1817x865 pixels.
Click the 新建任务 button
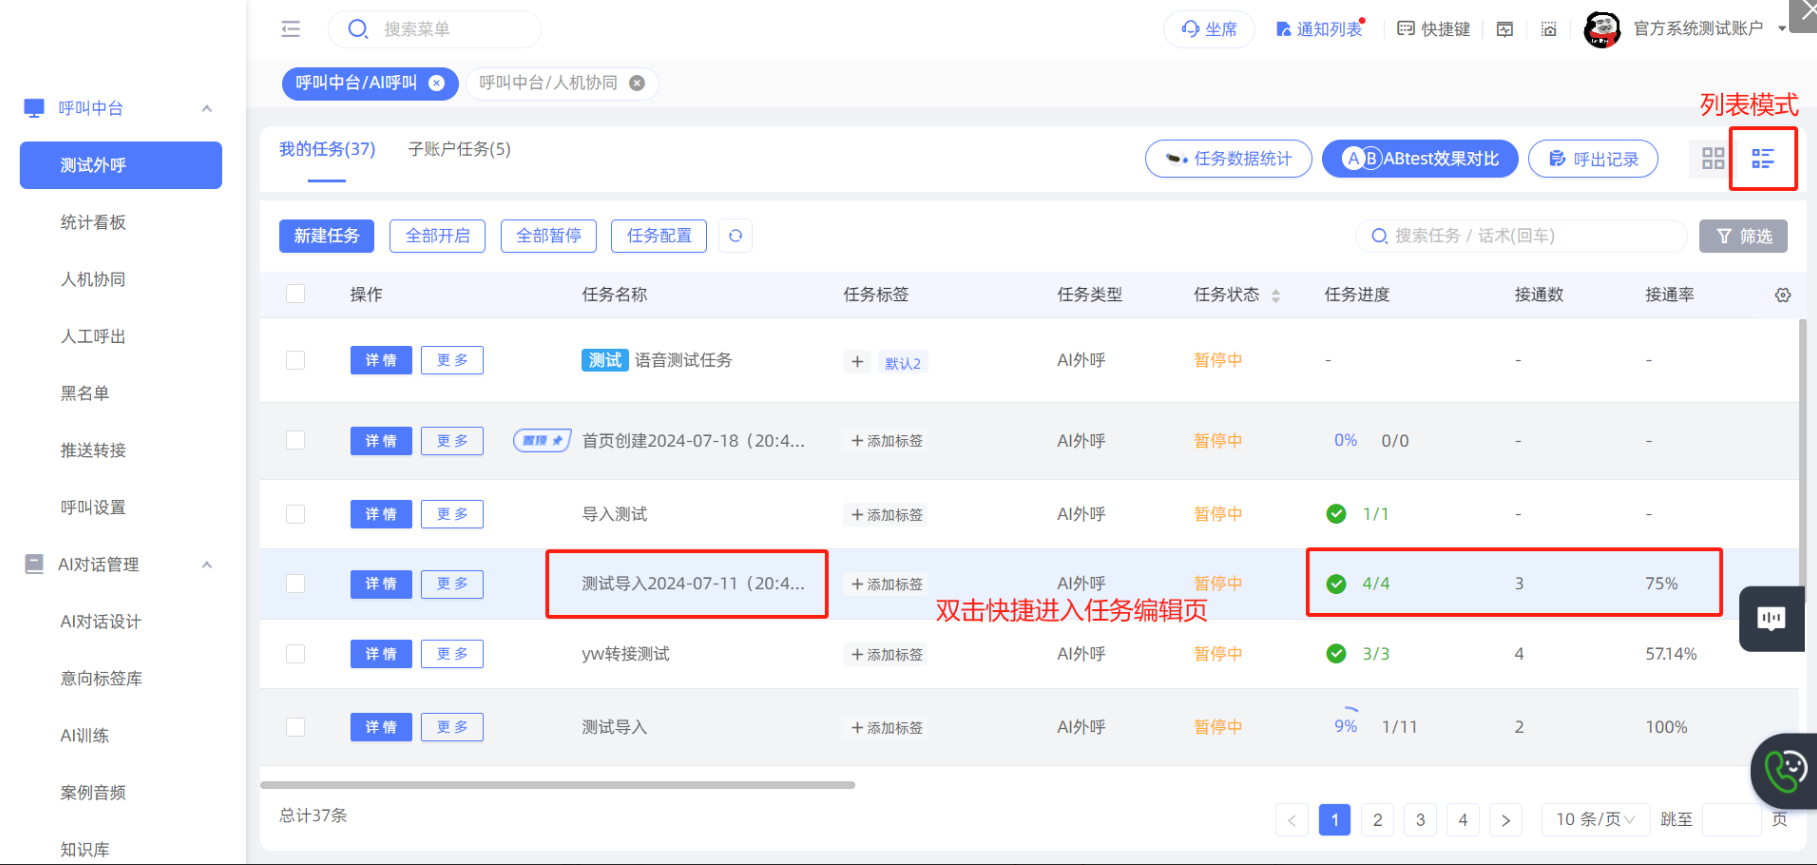pyautogui.click(x=326, y=236)
